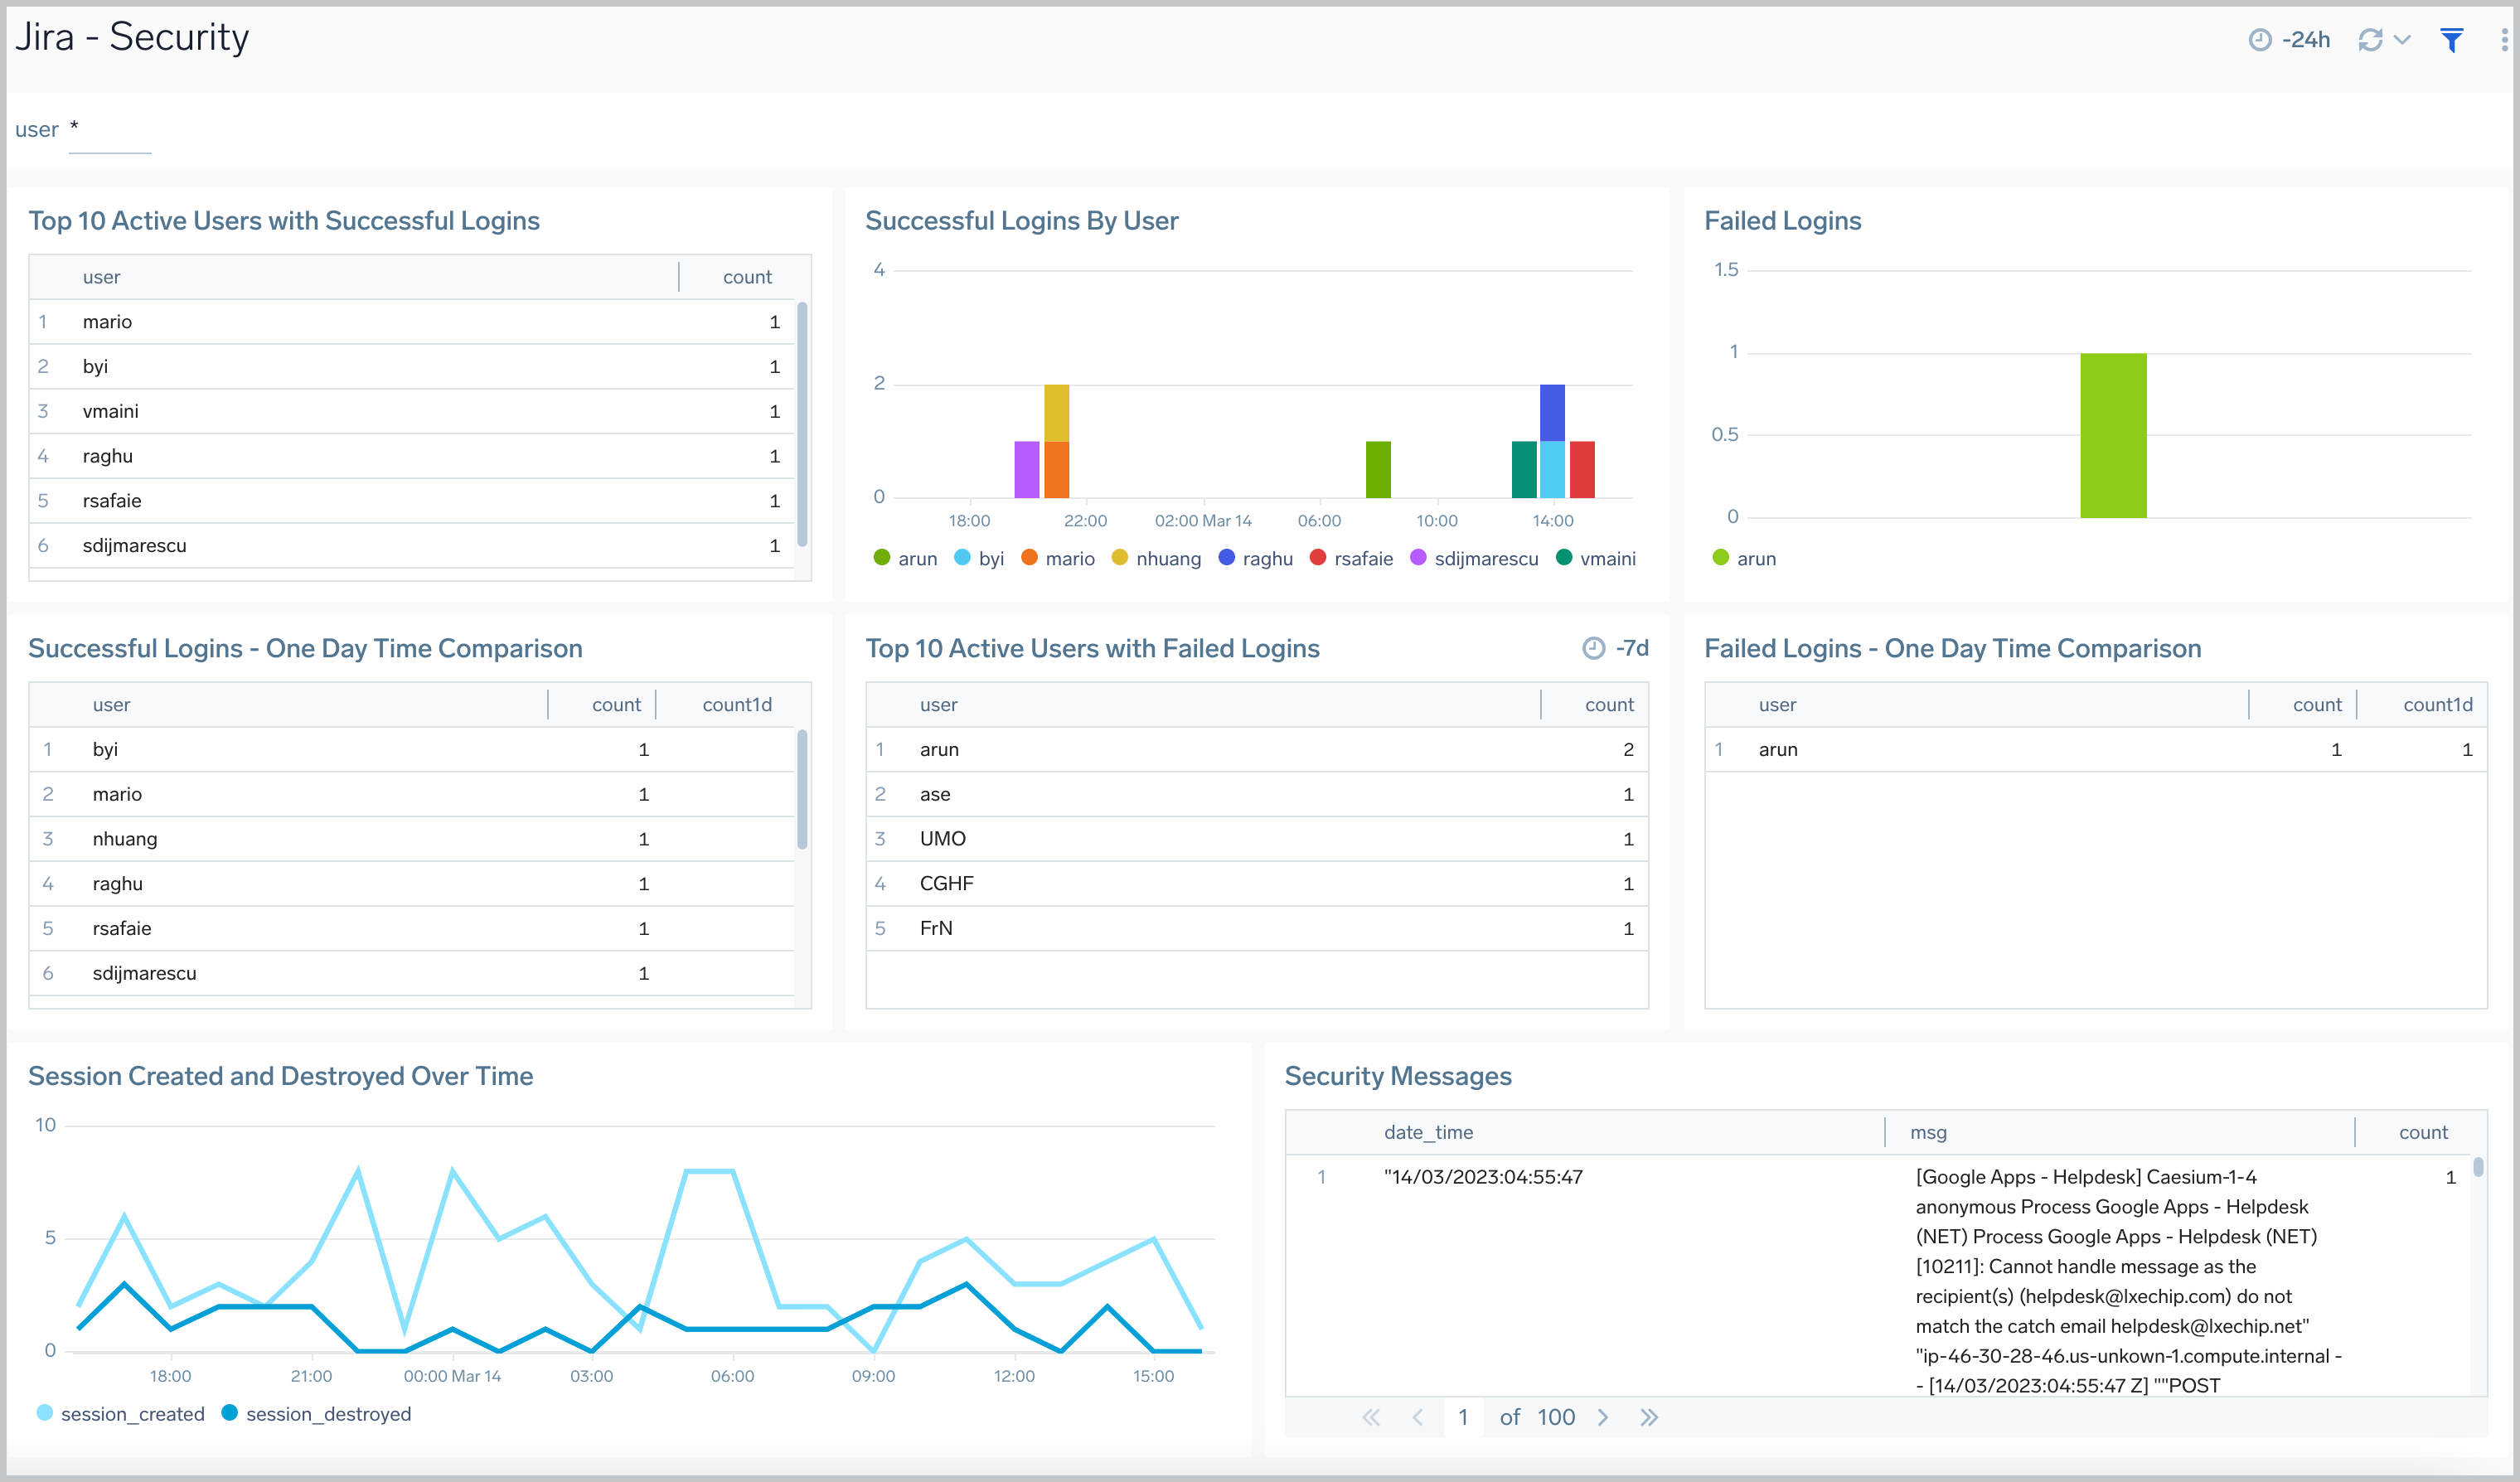Toggle the session_destroyed legend item
Viewport: 2520px width, 1482px height.
tap(316, 1413)
